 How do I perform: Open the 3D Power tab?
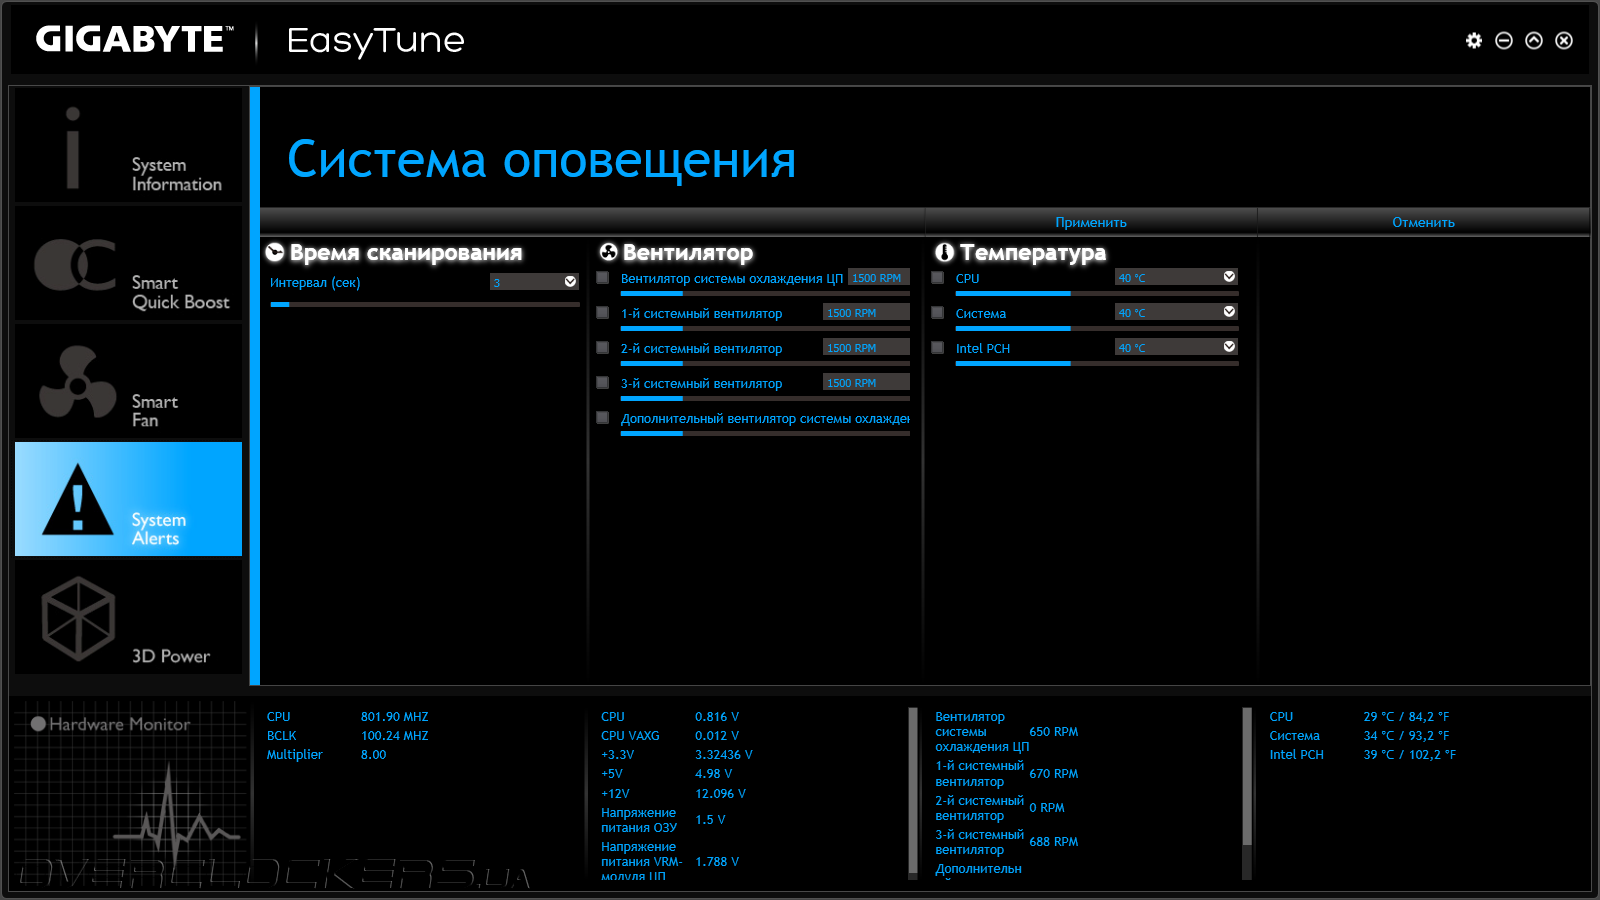pos(129,617)
